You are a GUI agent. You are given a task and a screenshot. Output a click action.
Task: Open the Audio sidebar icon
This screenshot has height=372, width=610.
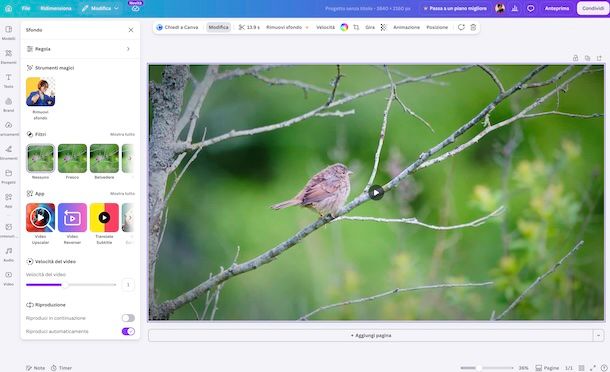(9, 254)
